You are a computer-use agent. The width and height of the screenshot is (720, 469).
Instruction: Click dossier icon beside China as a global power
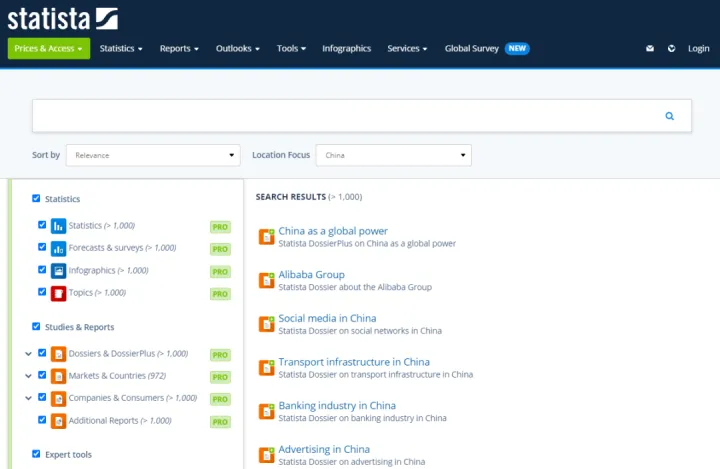(266, 237)
